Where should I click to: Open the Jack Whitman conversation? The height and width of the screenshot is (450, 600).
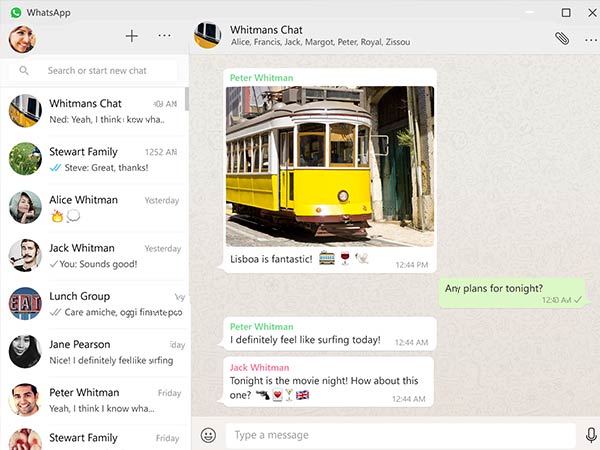tap(95, 256)
